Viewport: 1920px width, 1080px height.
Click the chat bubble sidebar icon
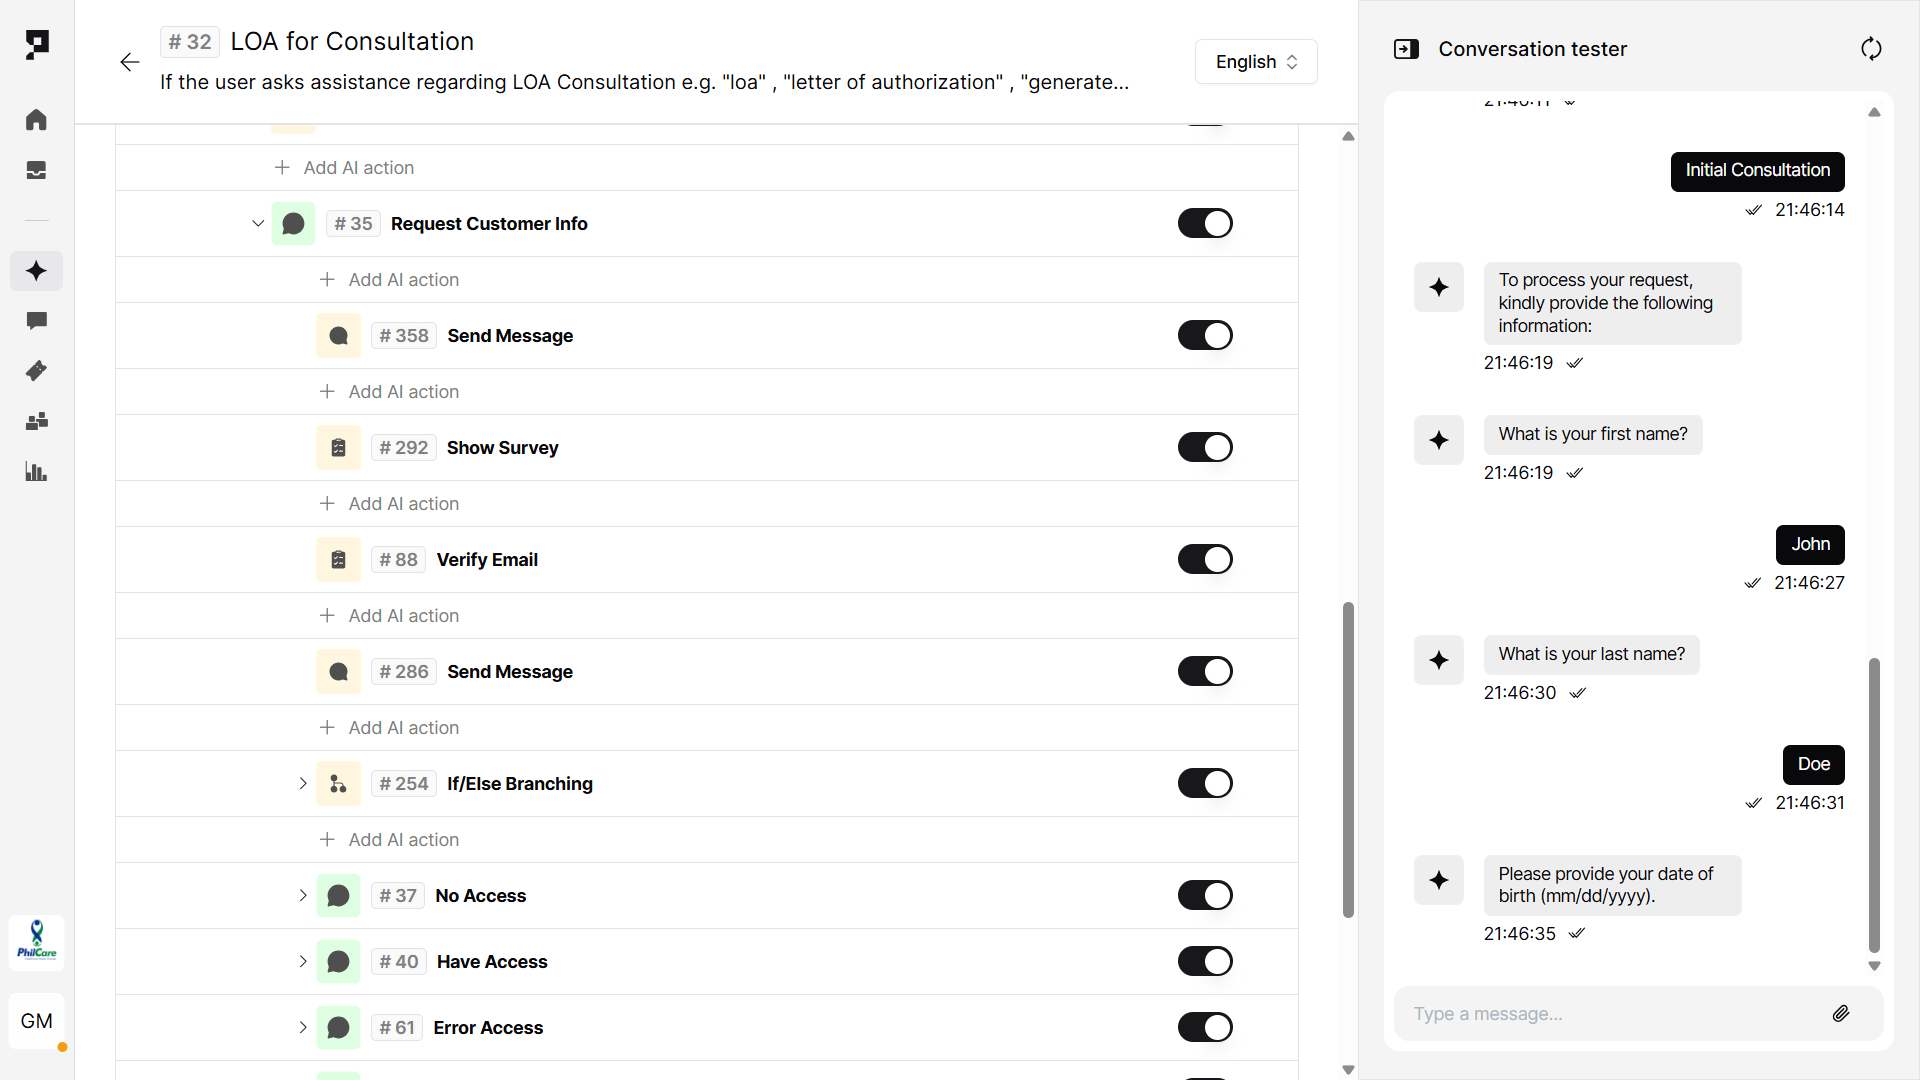36,321
